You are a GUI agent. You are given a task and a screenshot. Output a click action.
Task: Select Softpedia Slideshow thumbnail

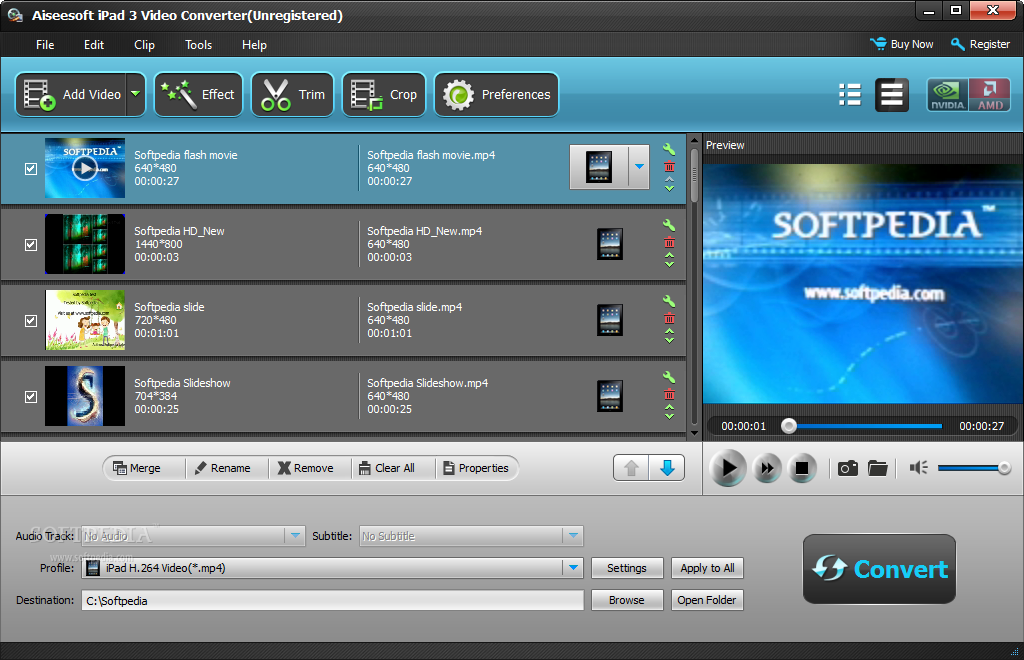(85, 396)
